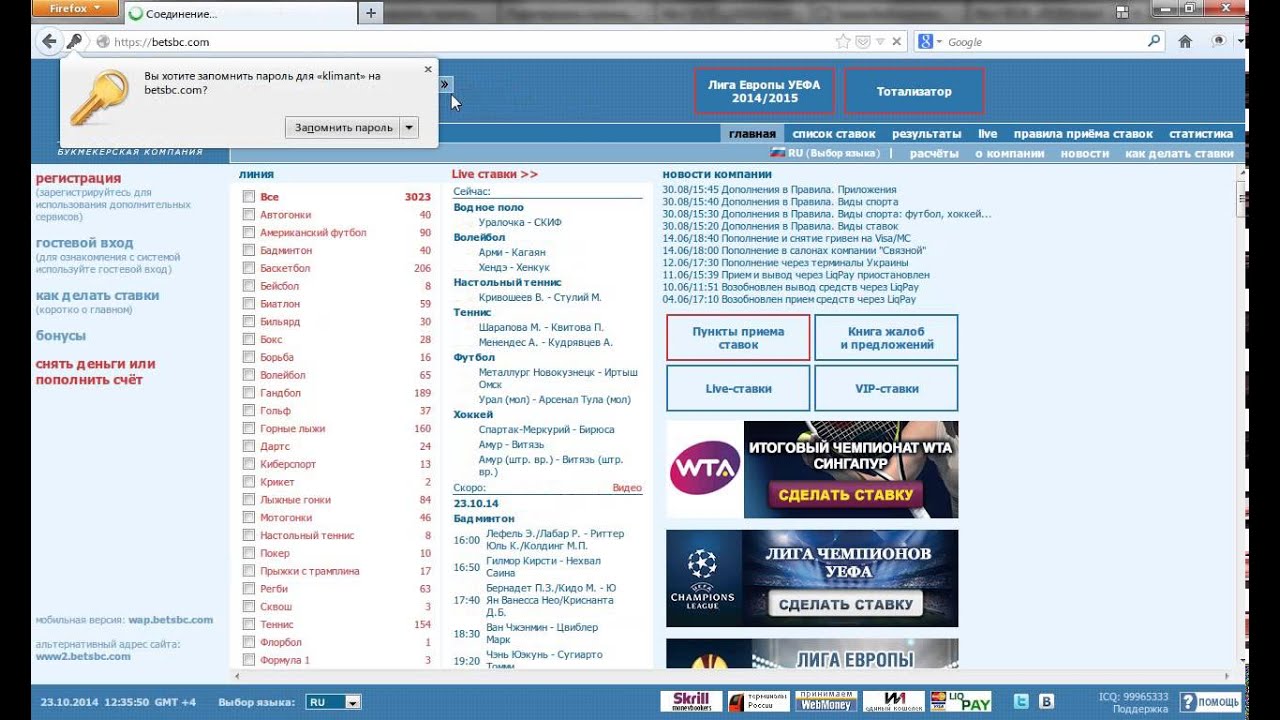Tick the Биатлон checkbox

click(x=249, y=304)
